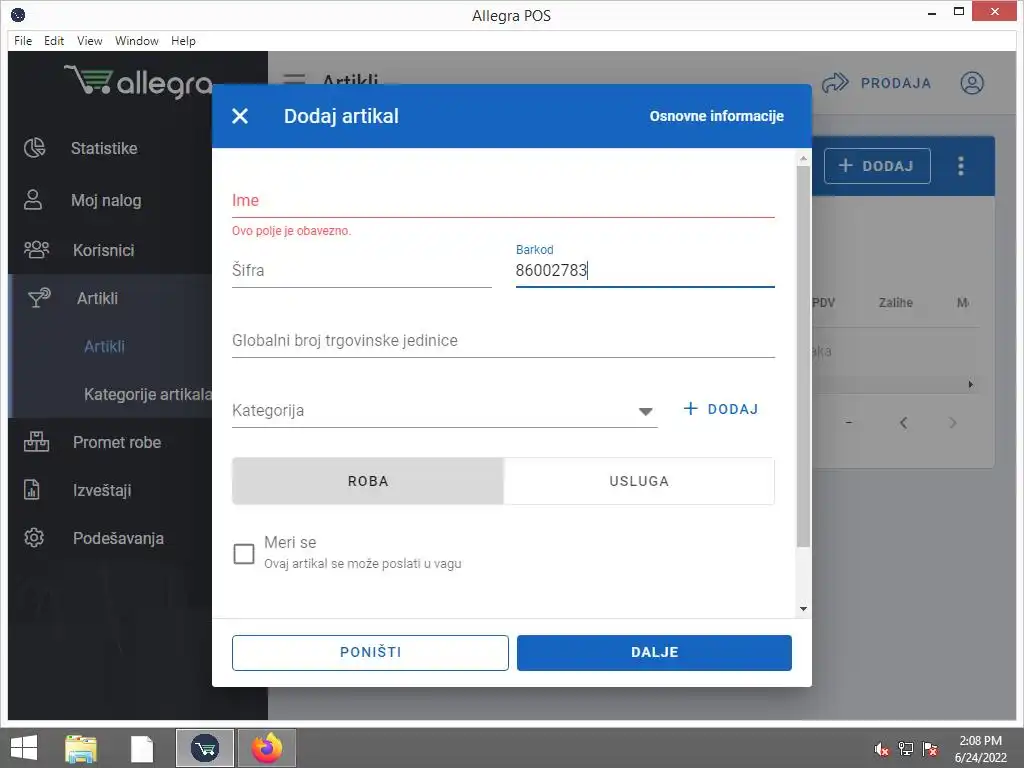Open Firefox from the taskbar
1024x768 pixels.
coord(267,748)
